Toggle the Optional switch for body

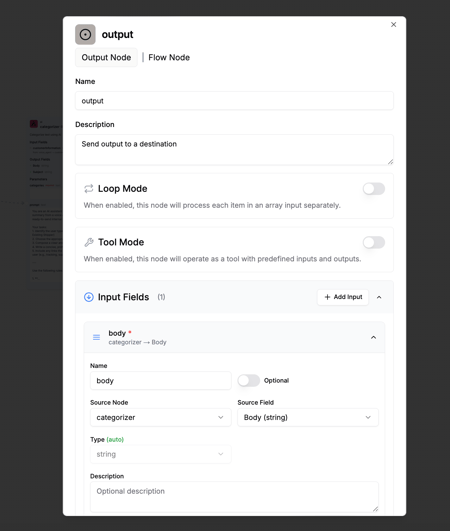pos(249,380)
